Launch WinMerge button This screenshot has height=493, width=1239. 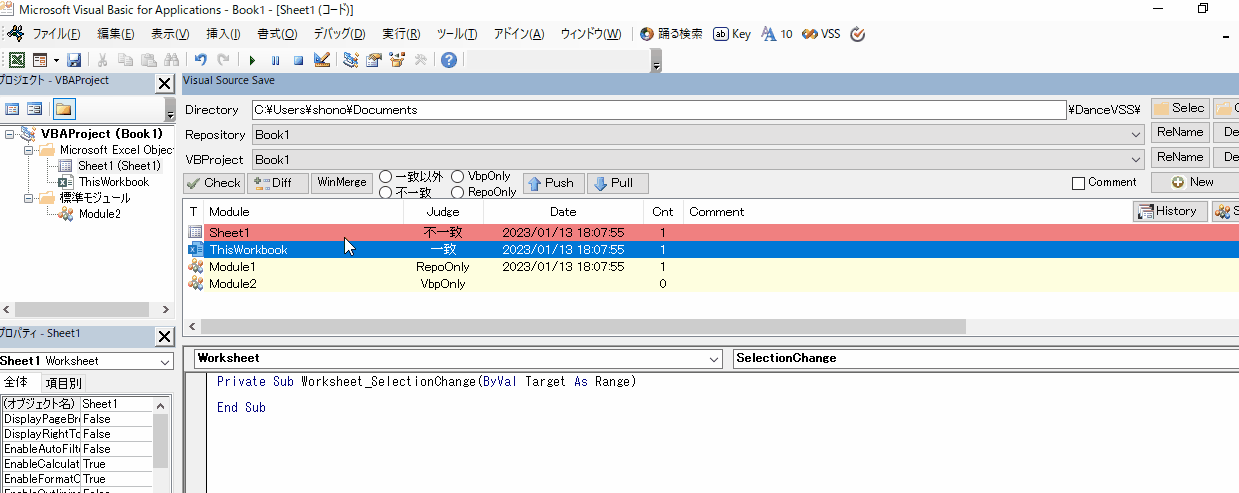coord(342,183)
